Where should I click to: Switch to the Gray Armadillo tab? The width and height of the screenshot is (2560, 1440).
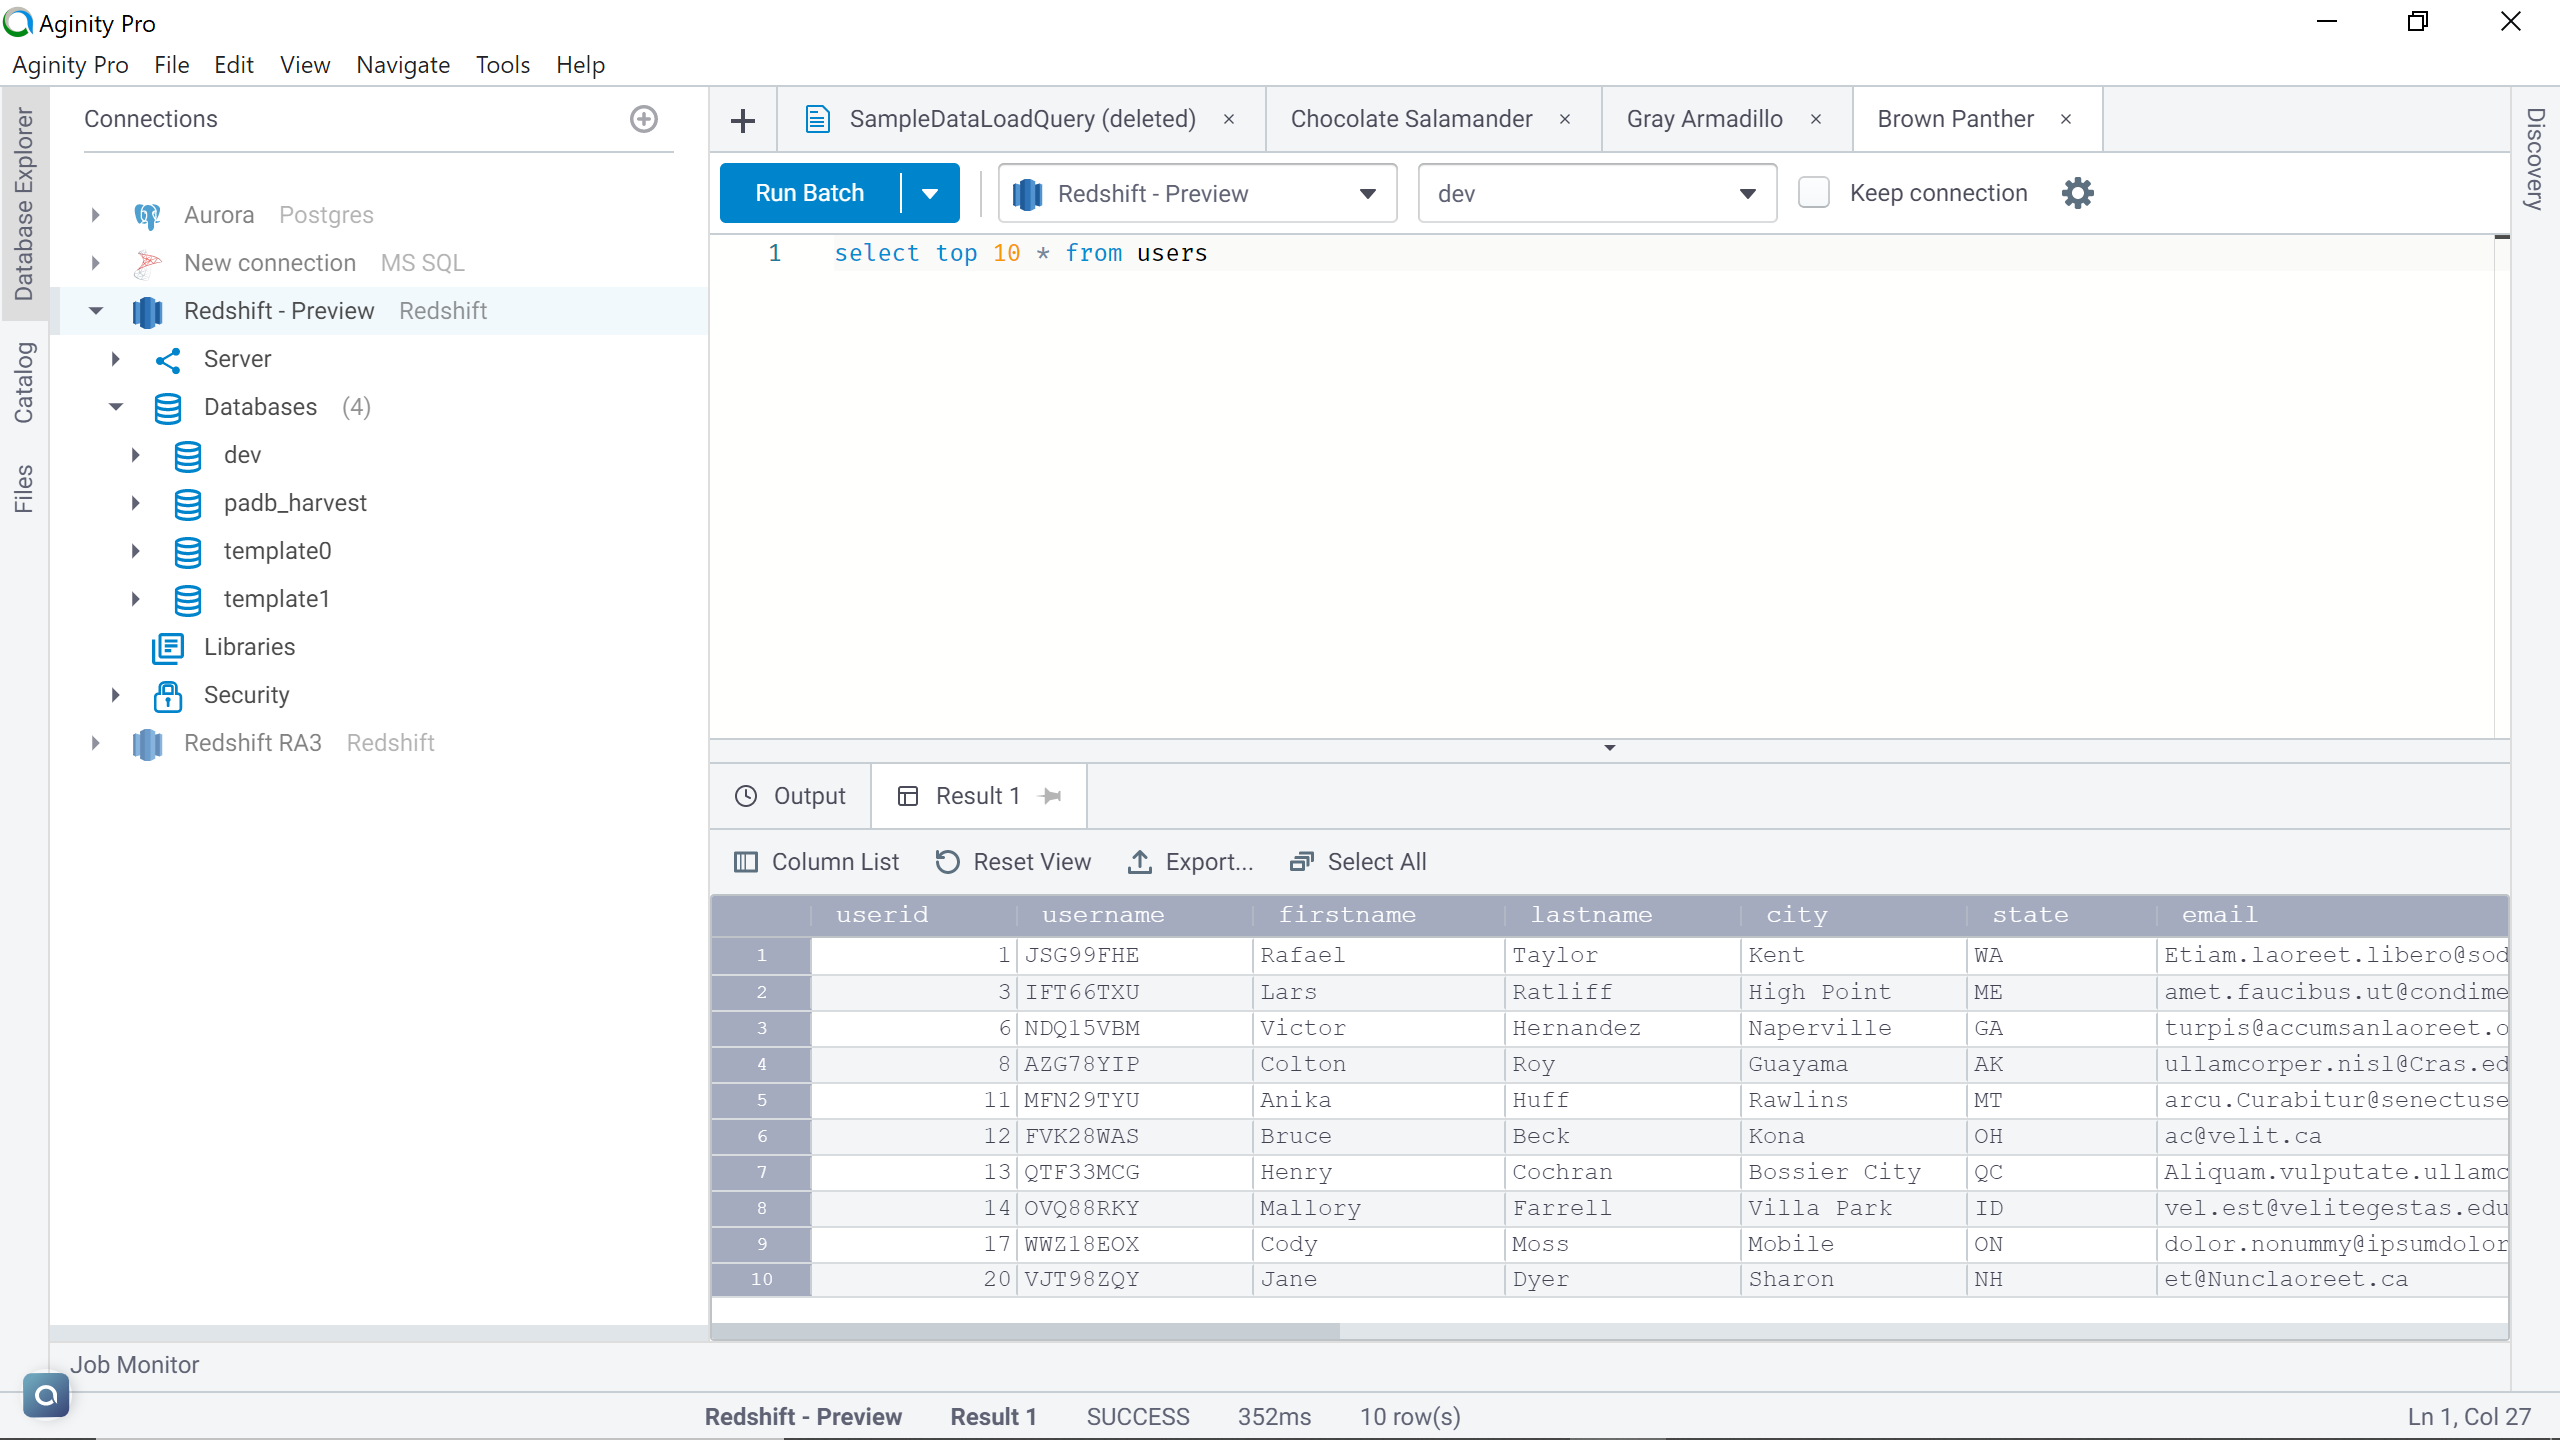pos(1704,119)
